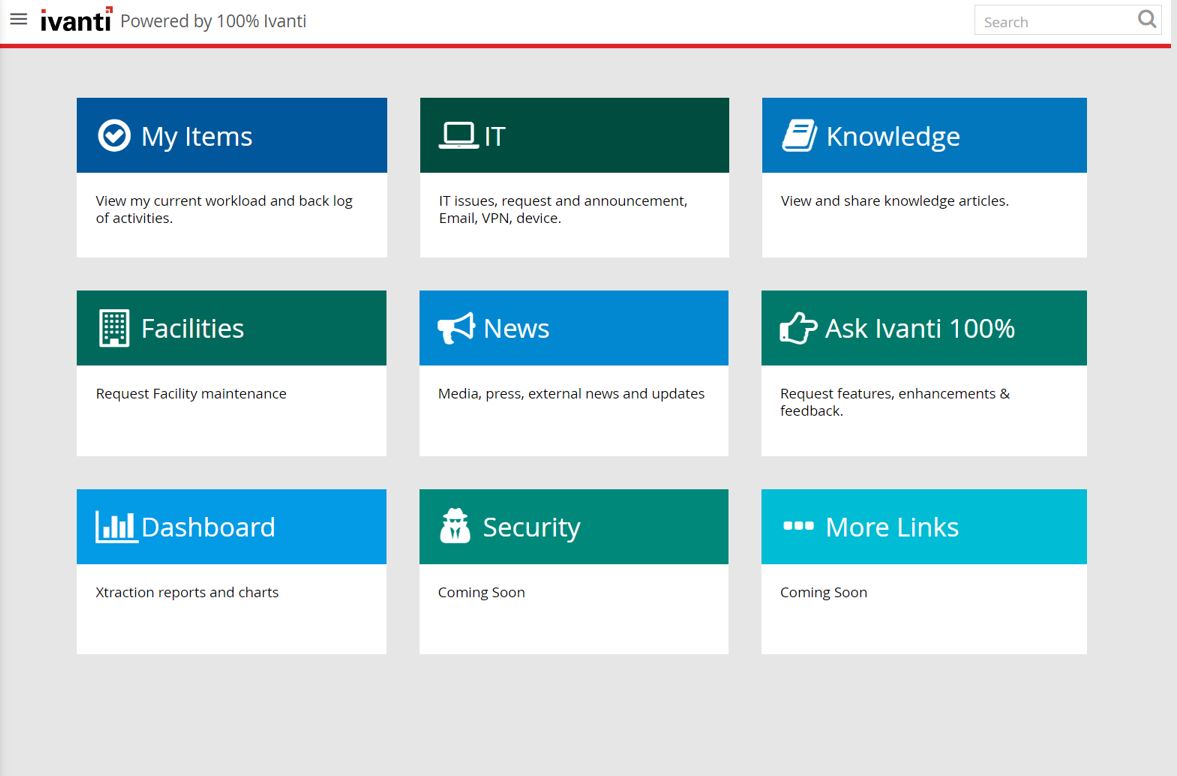
Task: Open the News and updates tile
Action: pyautogui.click(x=574, y=372)
